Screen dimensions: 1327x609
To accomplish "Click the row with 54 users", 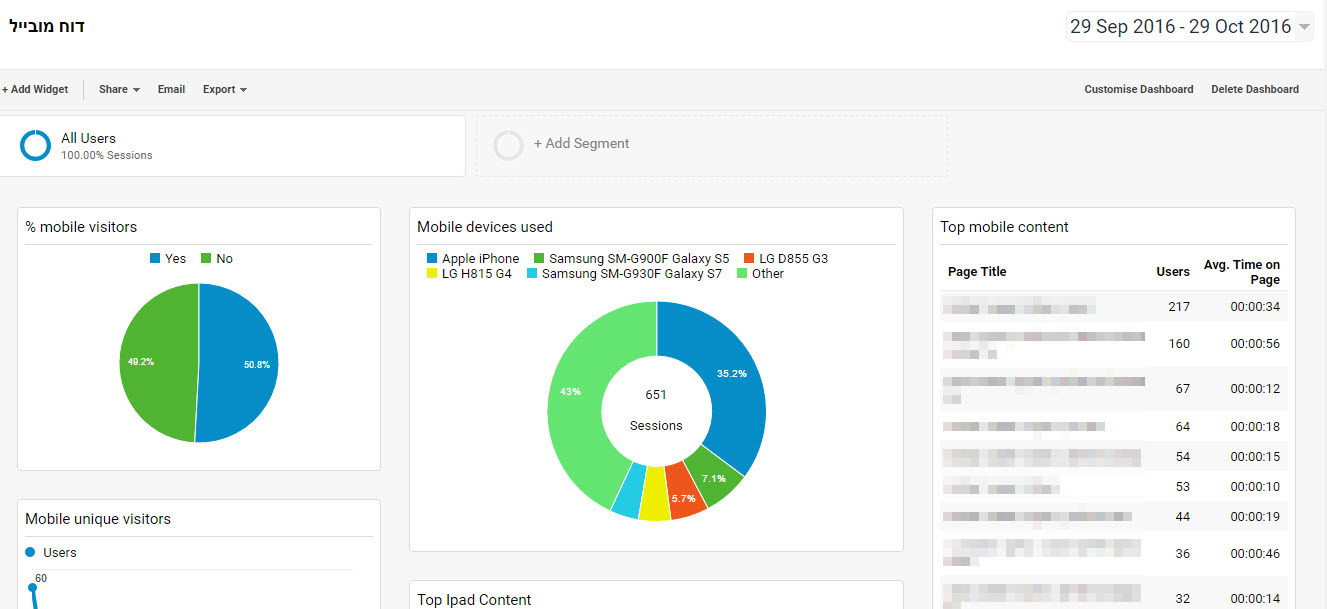I will [x=1114, y=457].
